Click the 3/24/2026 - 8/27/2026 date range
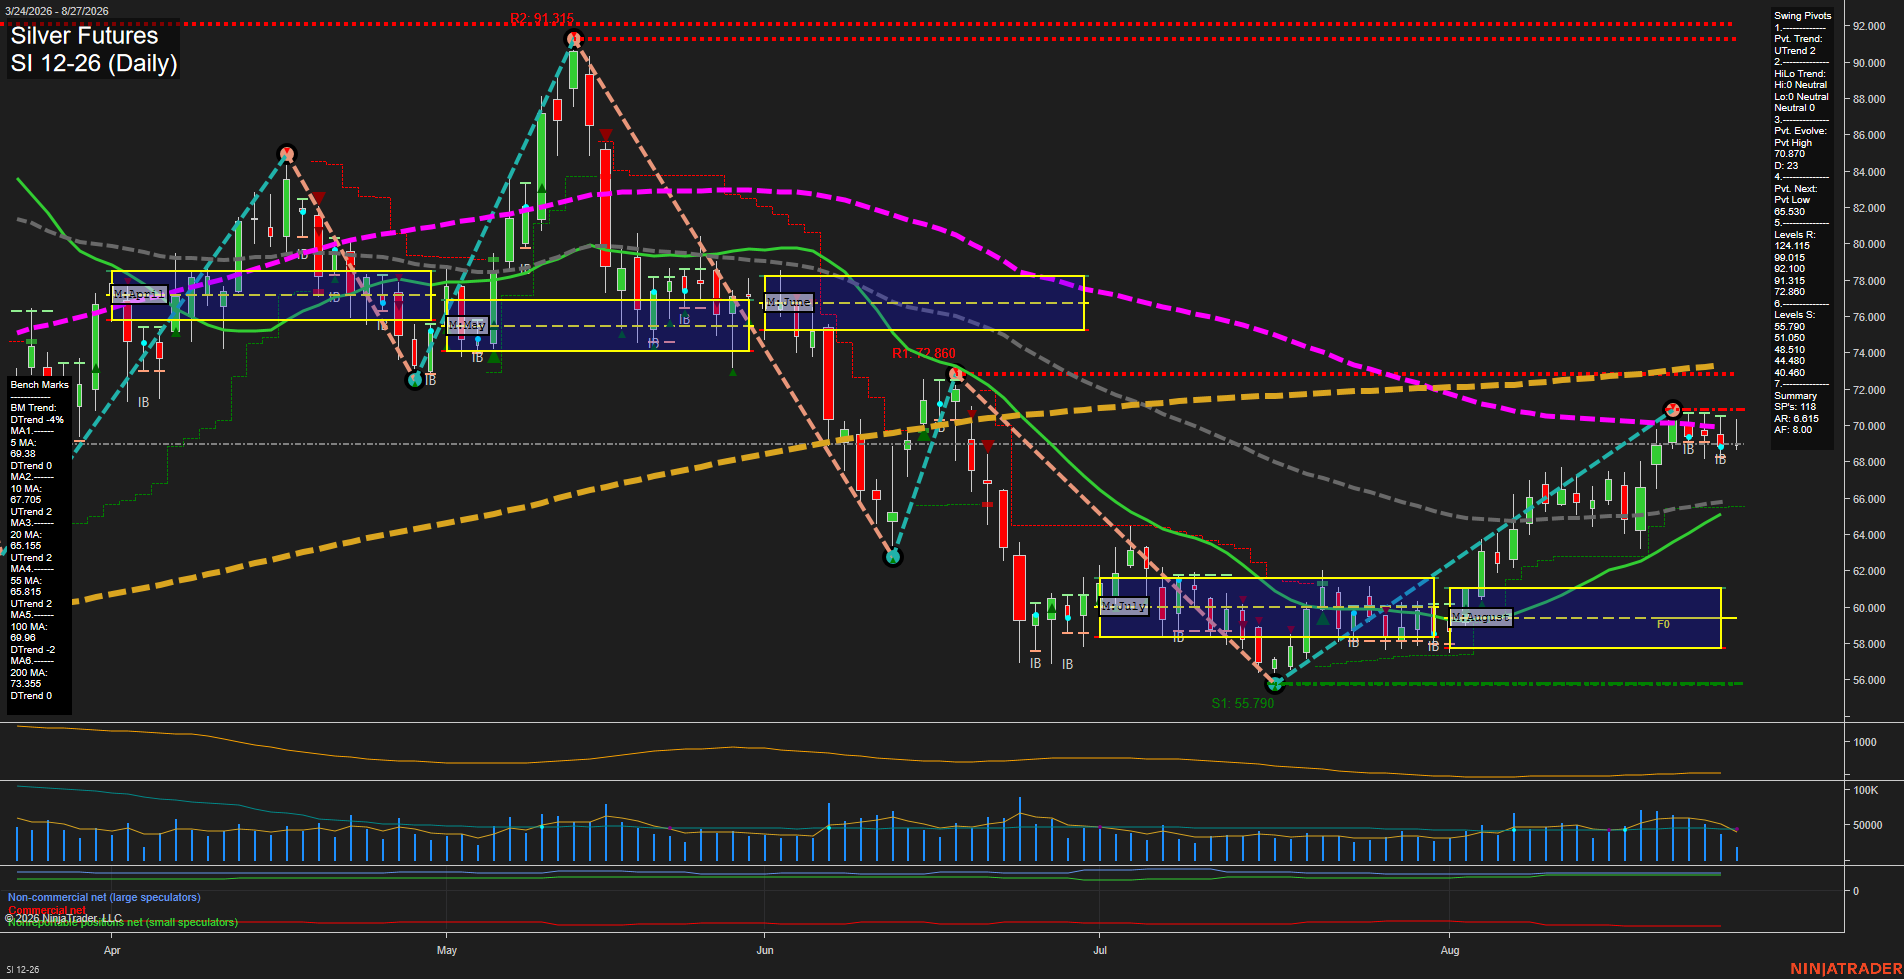The height and width of the screenshot is (979, 1904). click(x=57, y=11)
